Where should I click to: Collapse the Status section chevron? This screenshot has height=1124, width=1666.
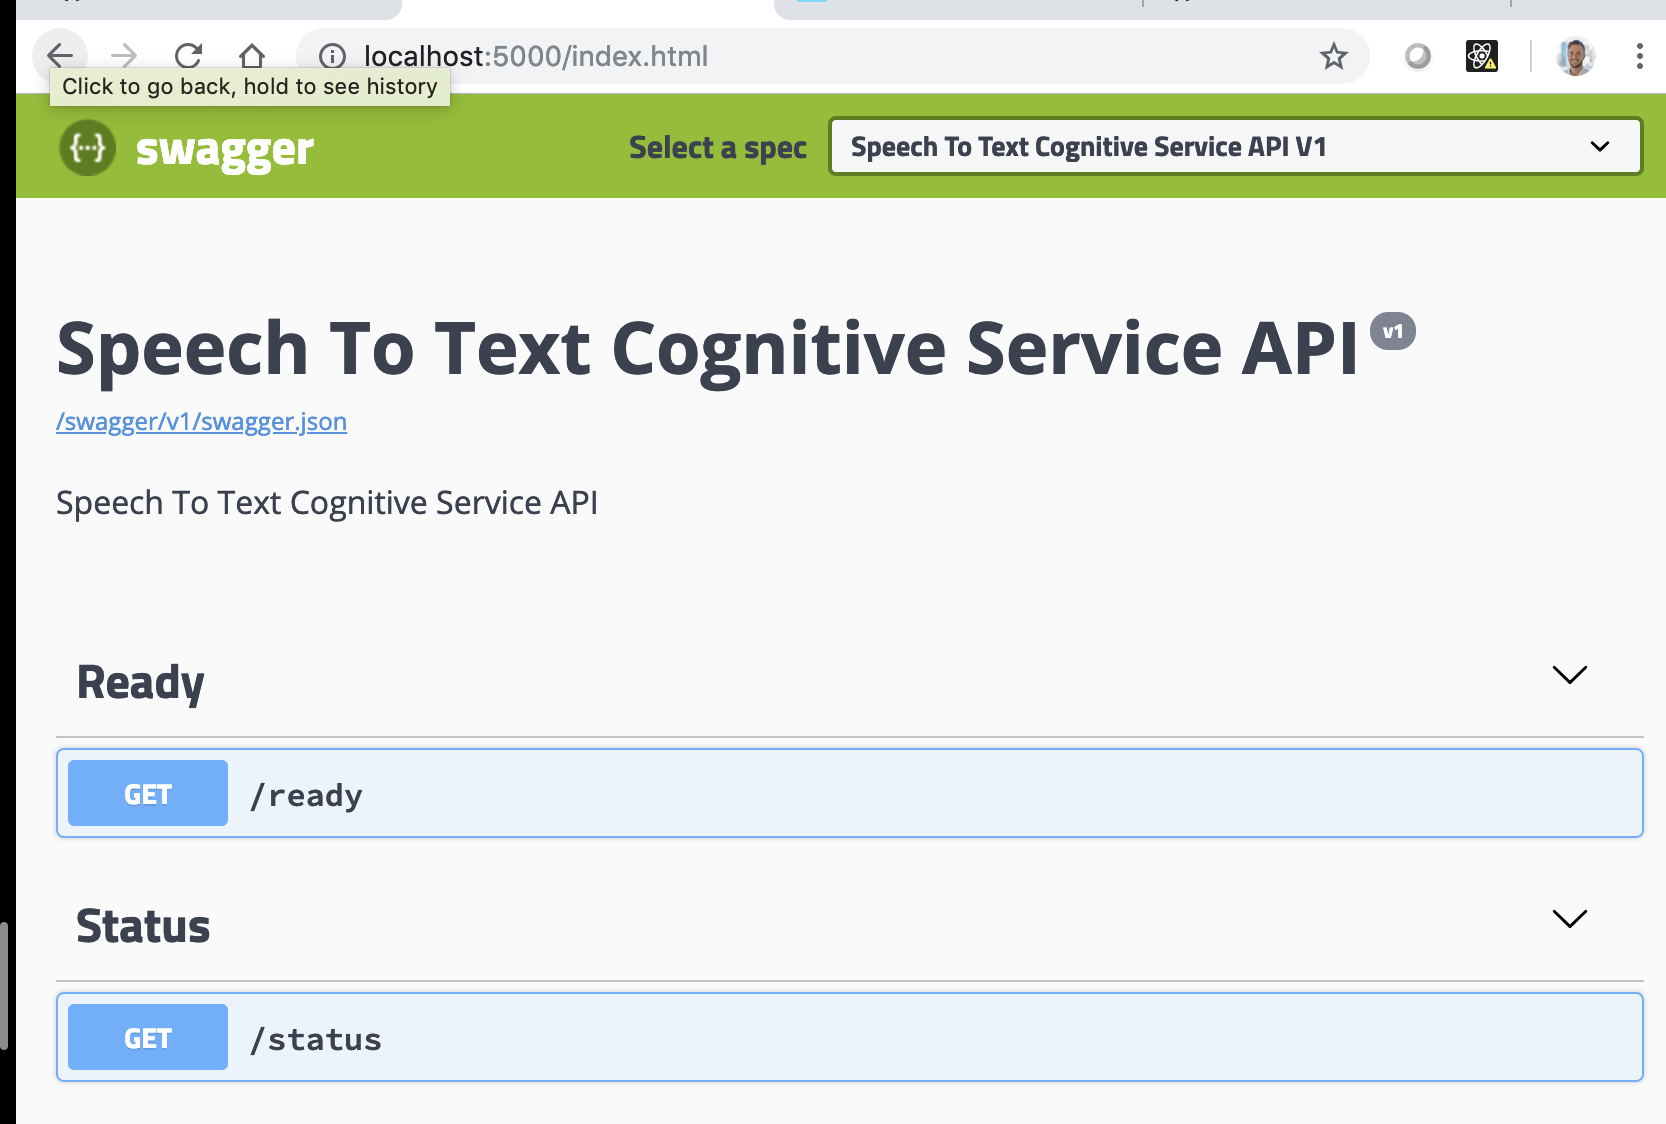coord(1568,917)
